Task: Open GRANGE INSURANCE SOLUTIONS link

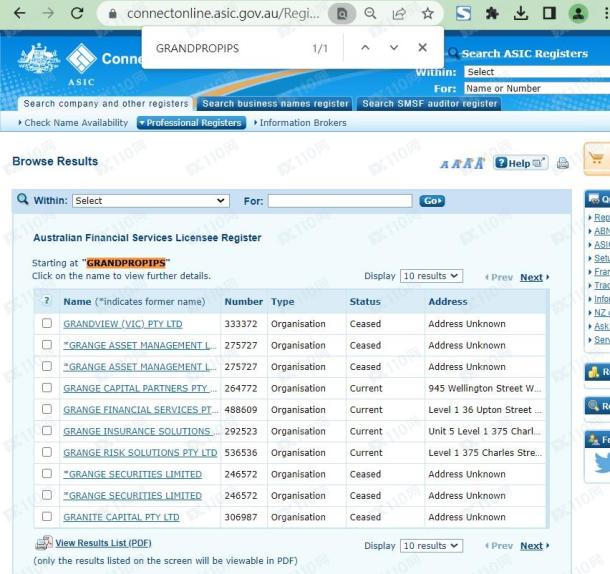Action: click(141, 431)
